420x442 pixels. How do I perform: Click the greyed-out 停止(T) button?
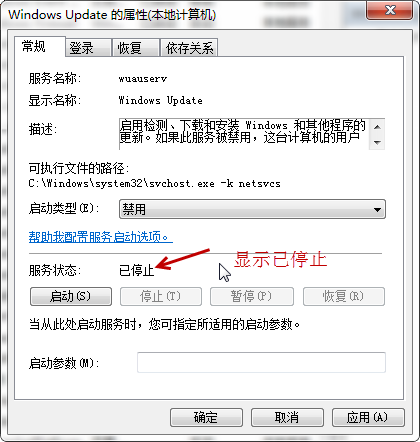click(161, 296)
